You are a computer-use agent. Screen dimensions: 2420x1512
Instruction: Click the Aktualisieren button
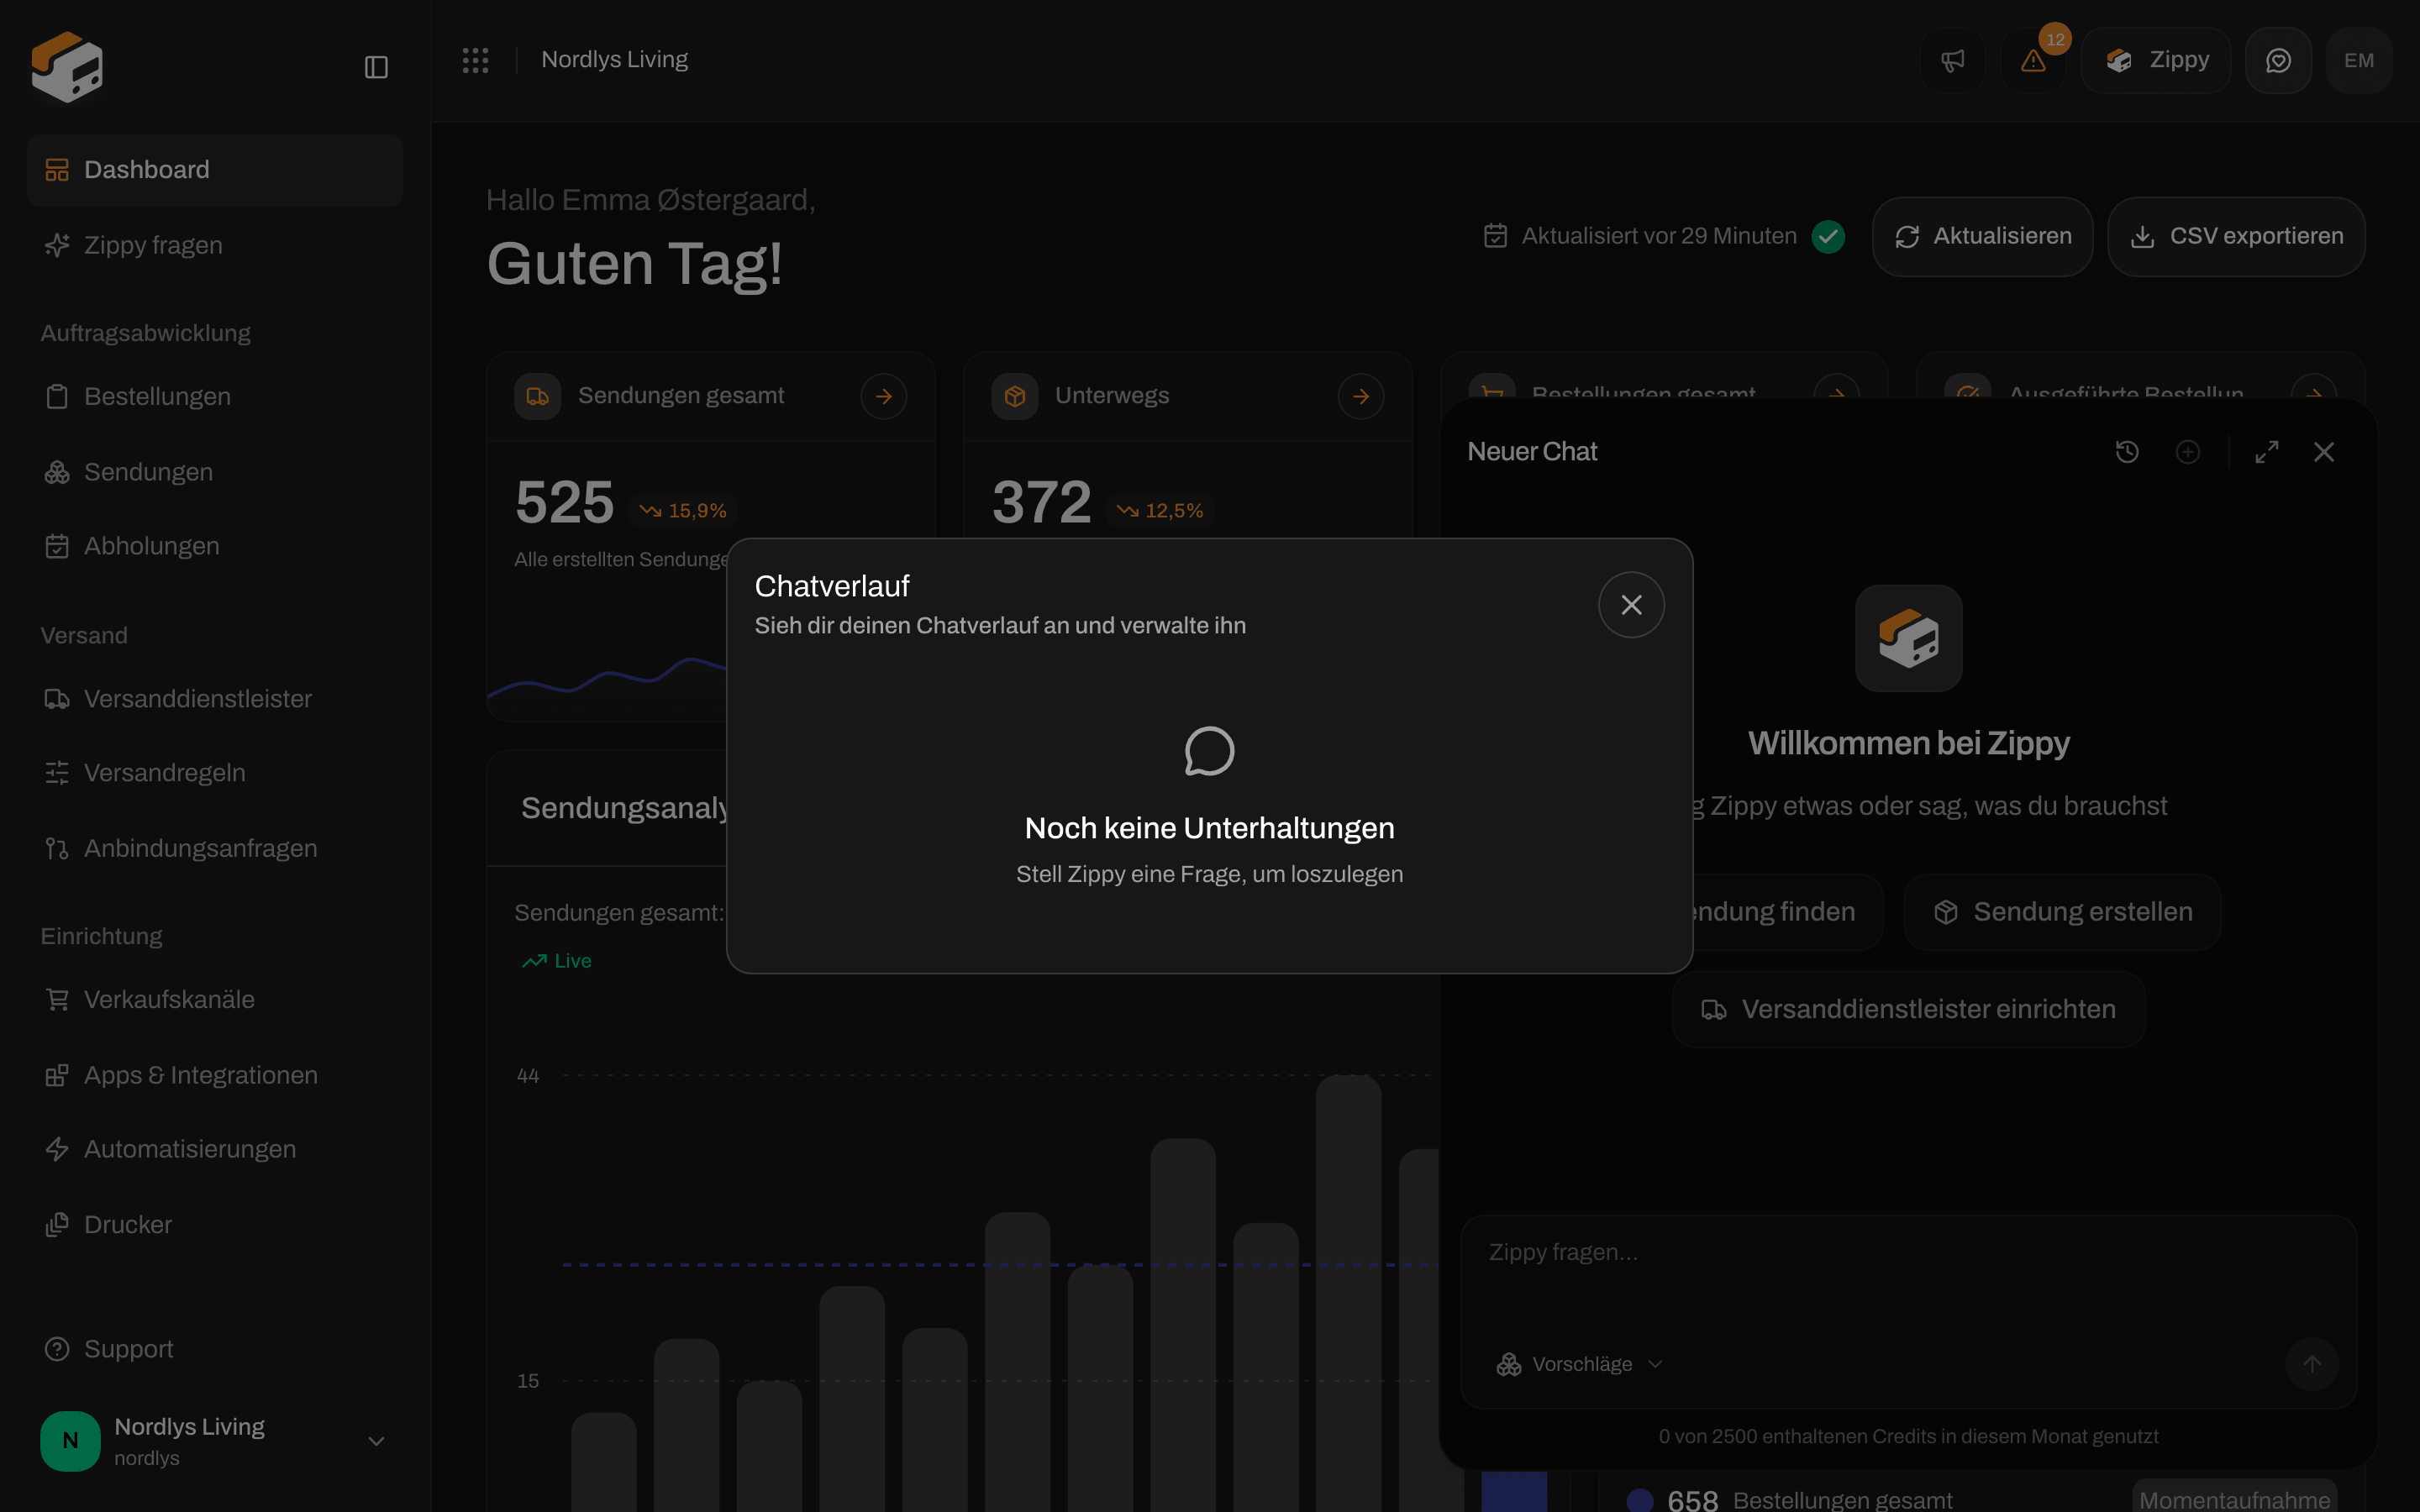pyautogui.click(x=1982, y=236)
